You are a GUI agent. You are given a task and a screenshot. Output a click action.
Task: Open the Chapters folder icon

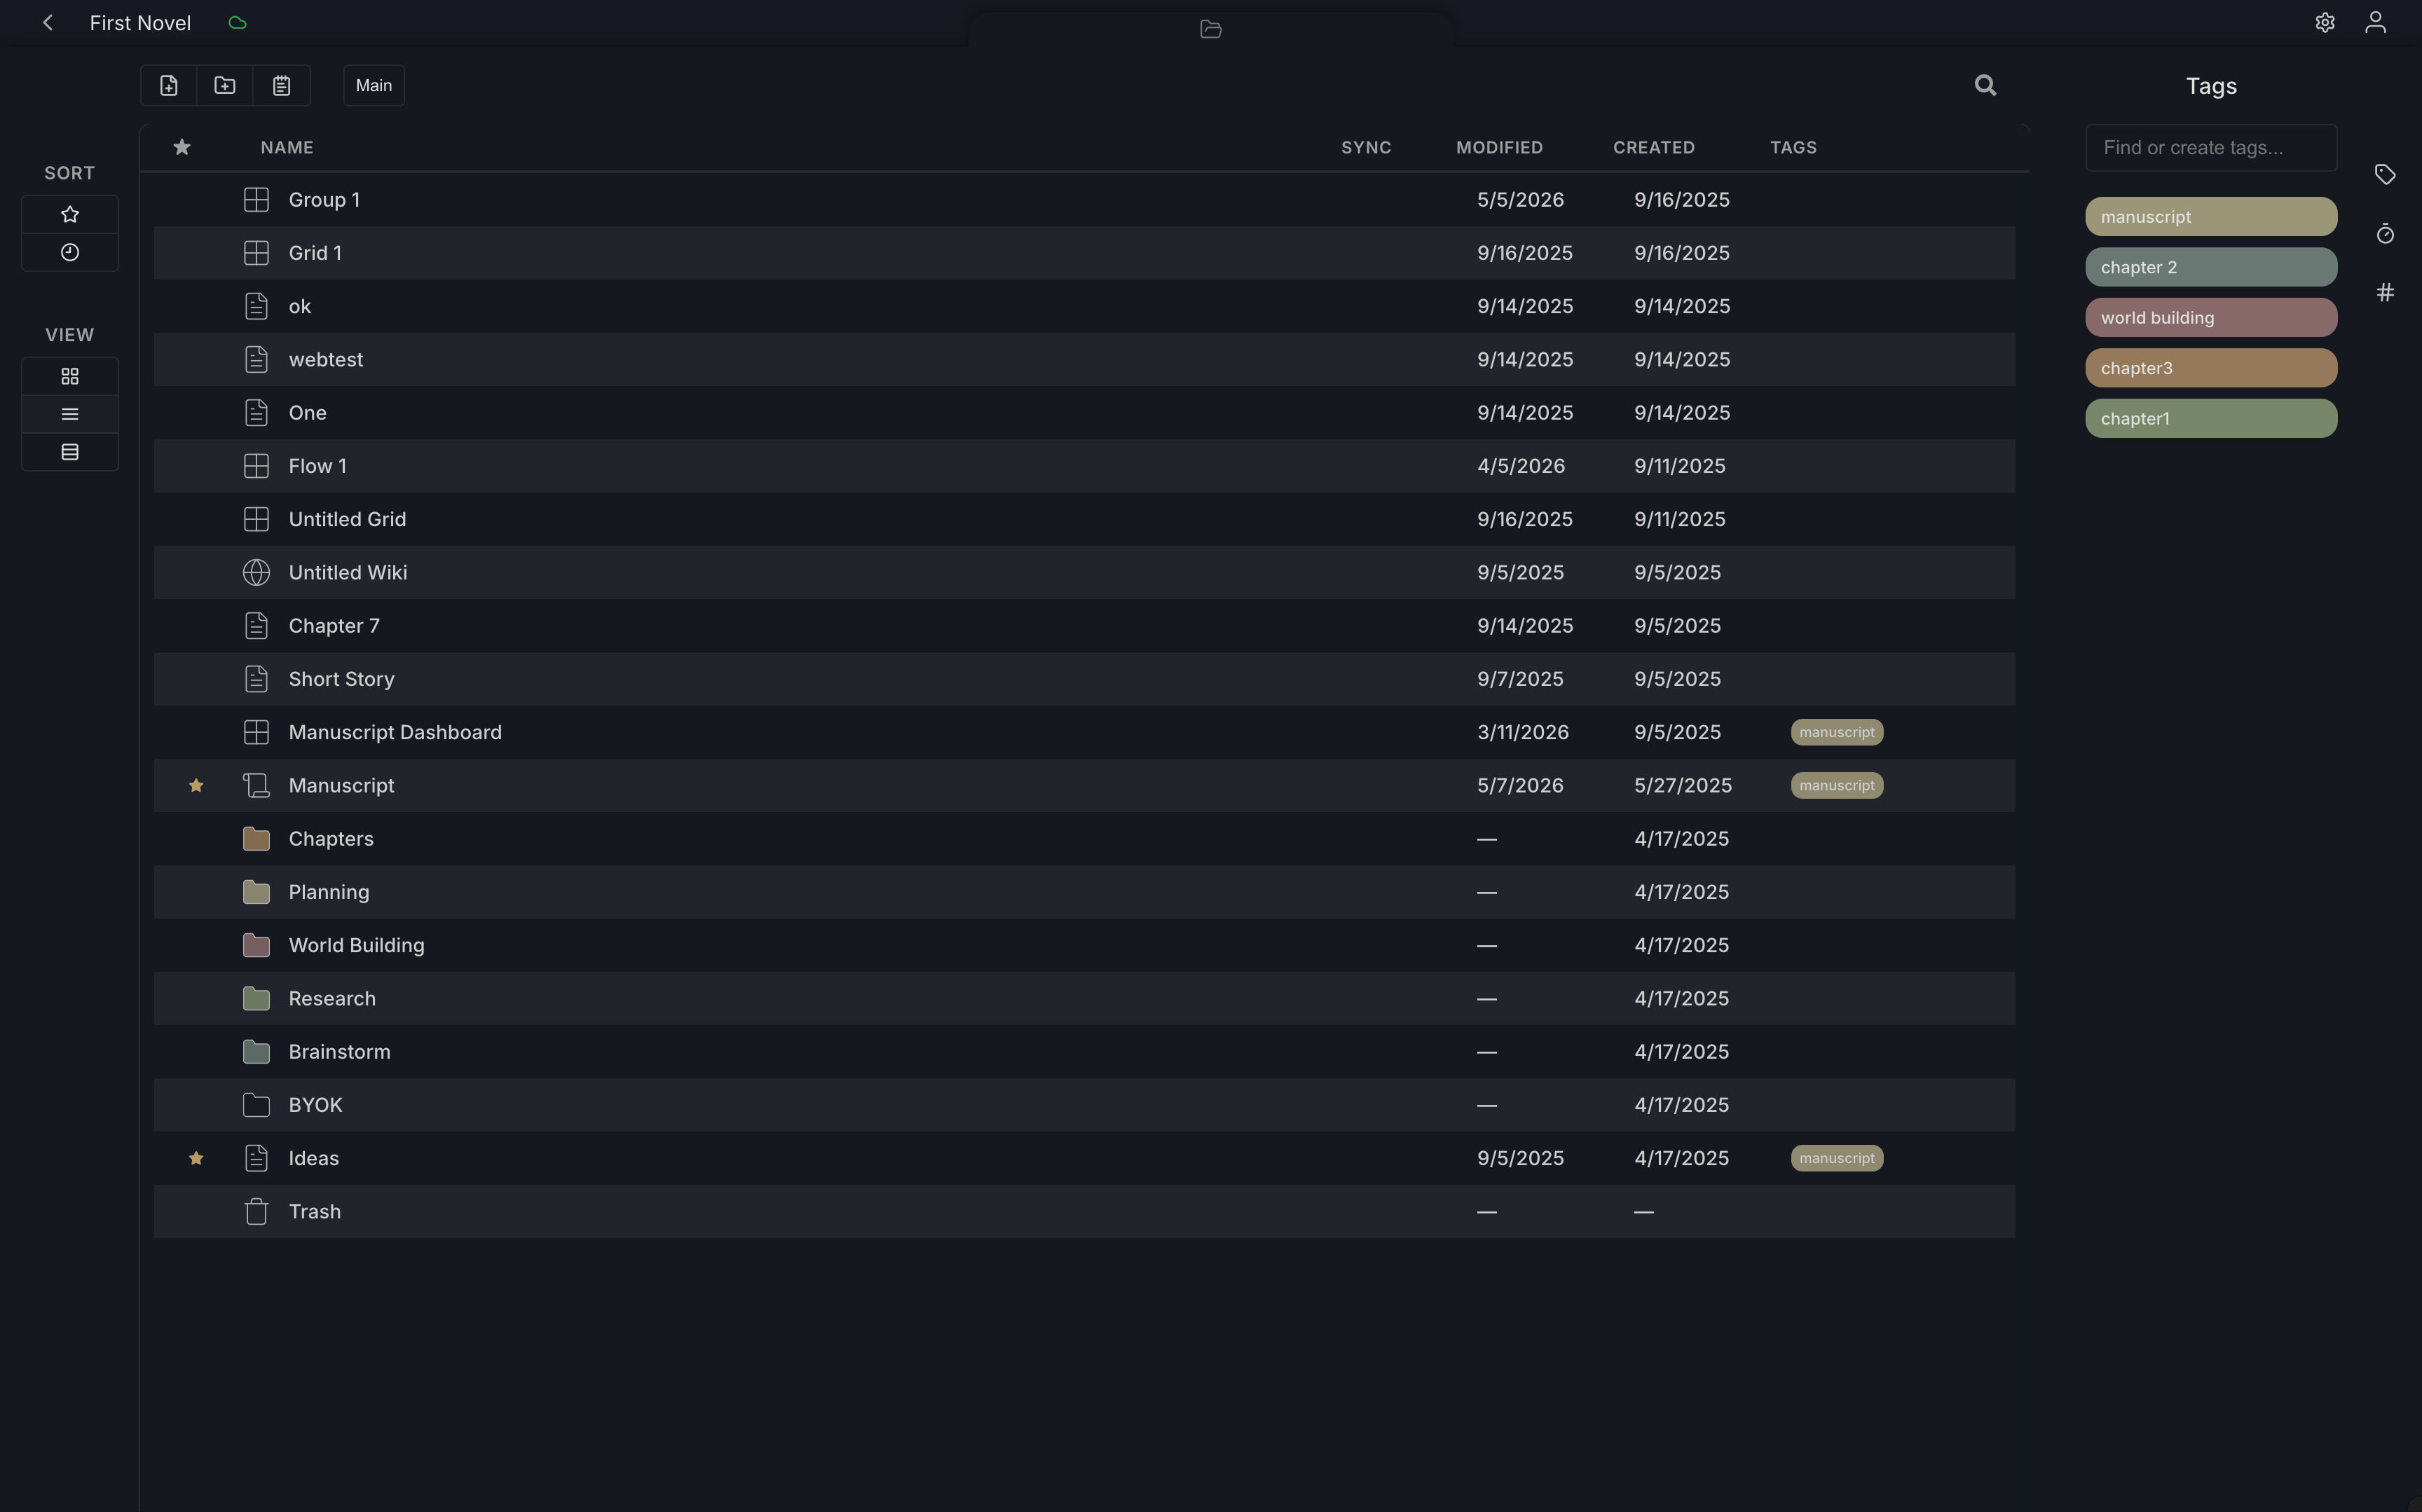click(256, 838)
